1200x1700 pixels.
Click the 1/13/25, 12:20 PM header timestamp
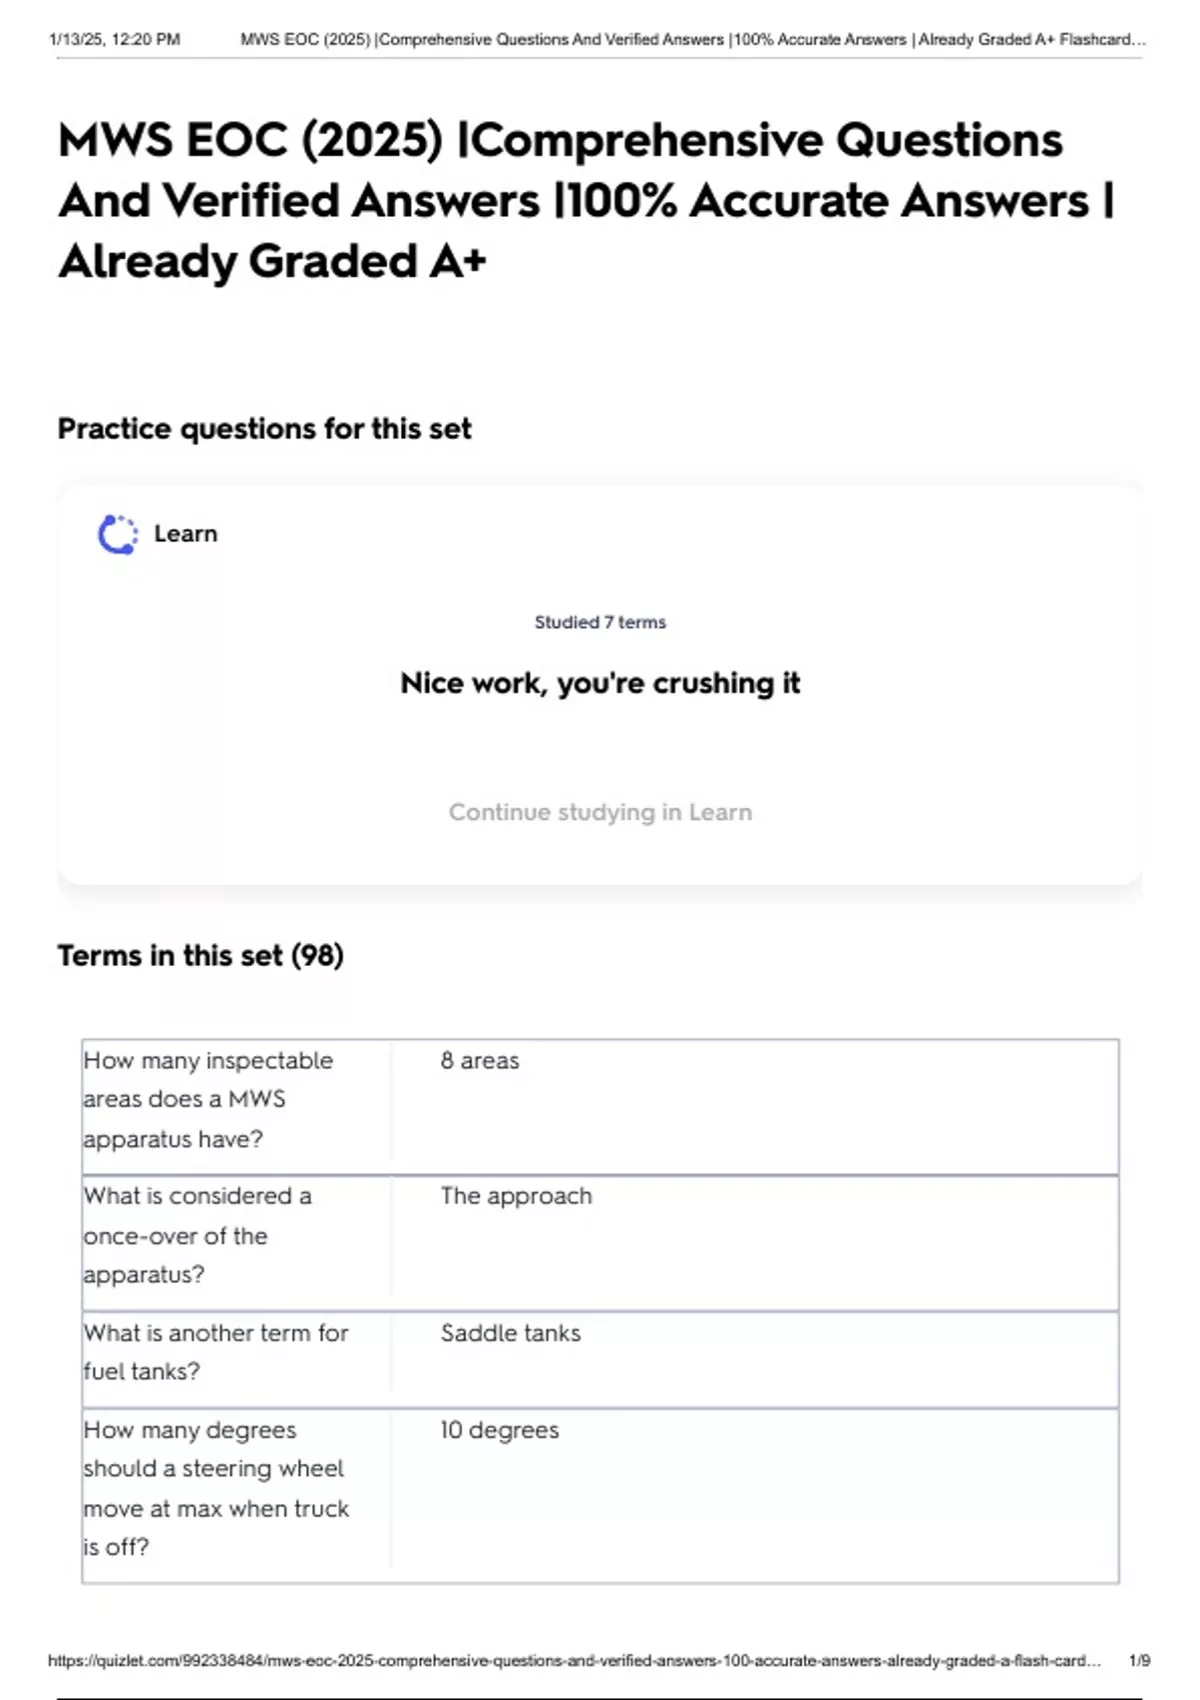coord(114,40)
